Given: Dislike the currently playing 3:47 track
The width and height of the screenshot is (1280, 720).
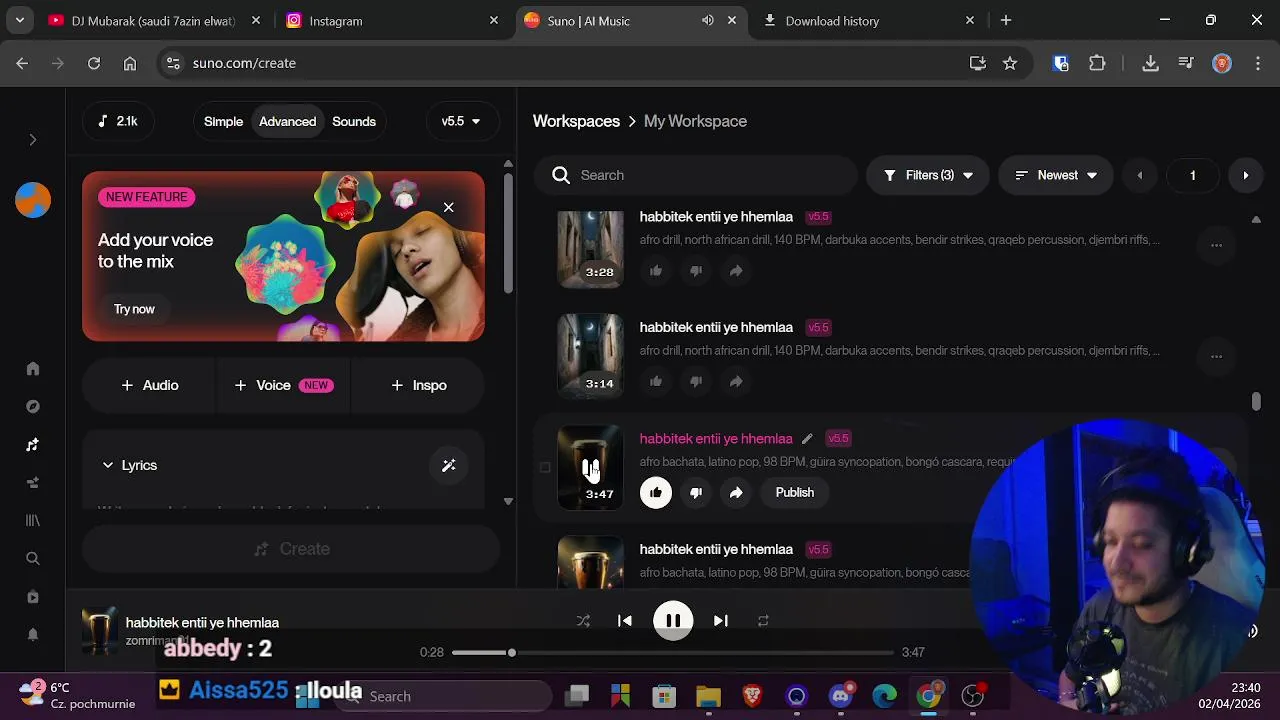Looking at the screenshot, I should coord(696,492).
